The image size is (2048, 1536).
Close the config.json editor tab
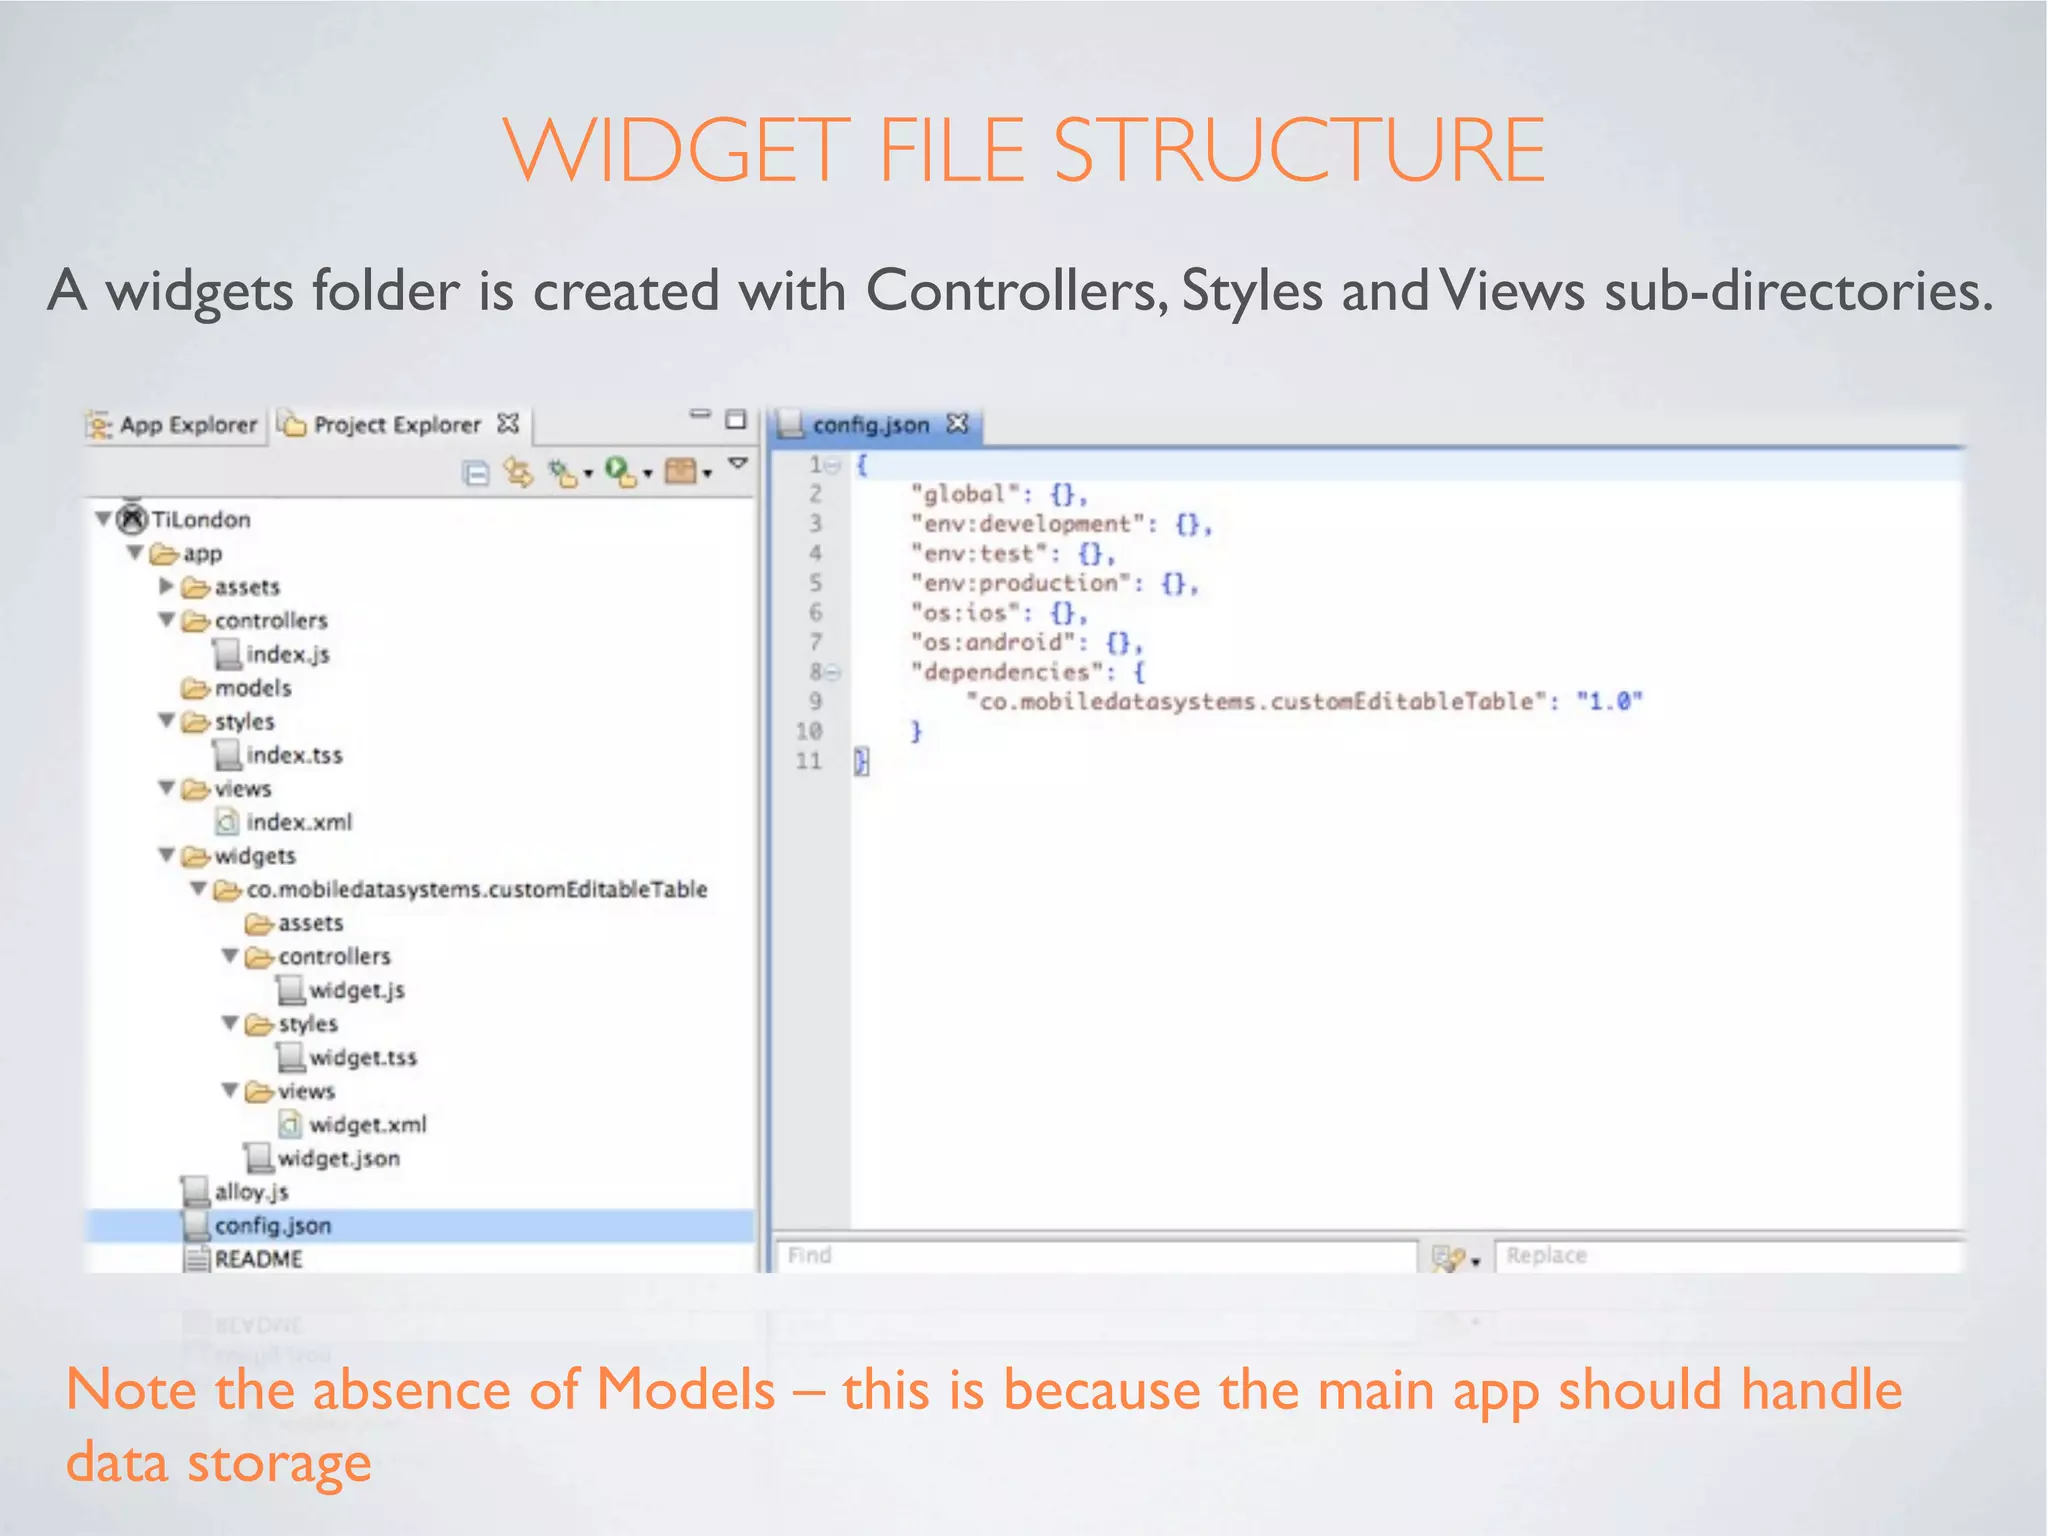pos(958,424)
